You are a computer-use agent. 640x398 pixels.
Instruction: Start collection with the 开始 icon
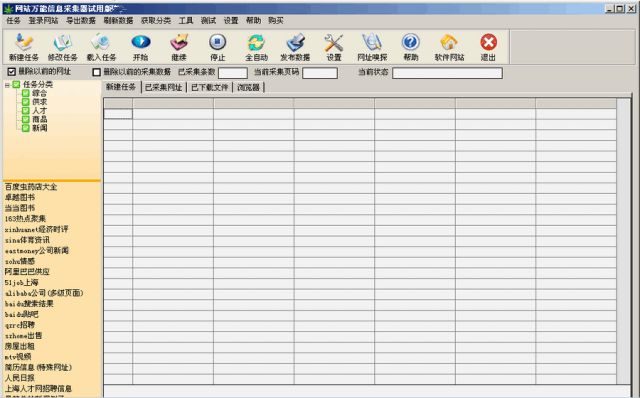click(140, 42)
